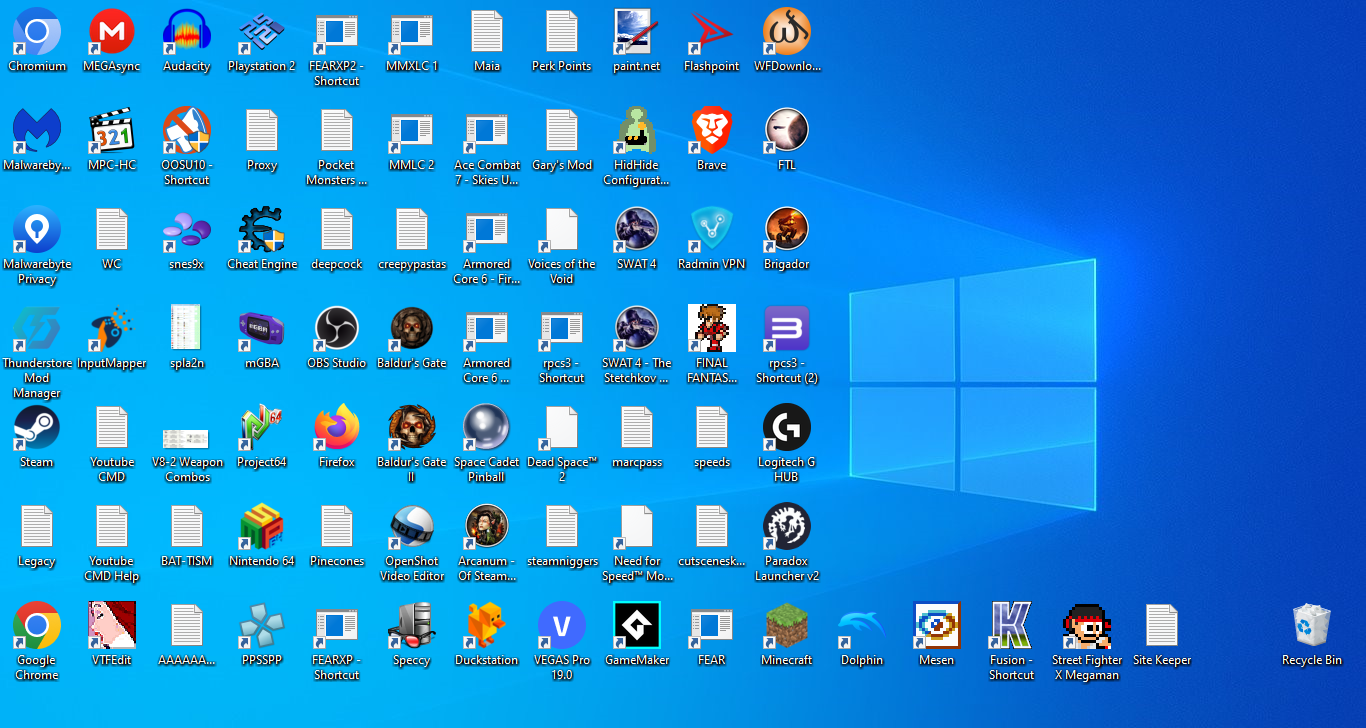Select the Logitech G HUB icon
This screenshot has width=1366, height=728.
[787, 428]
